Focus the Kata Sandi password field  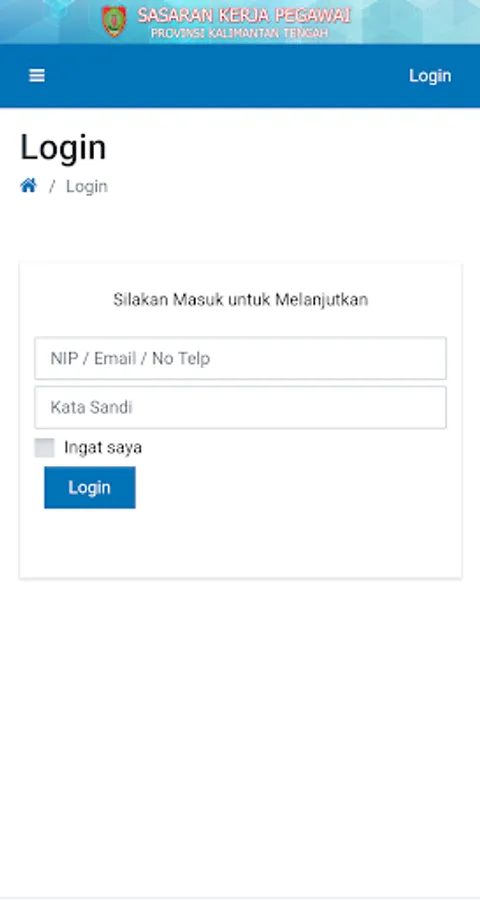240,408
